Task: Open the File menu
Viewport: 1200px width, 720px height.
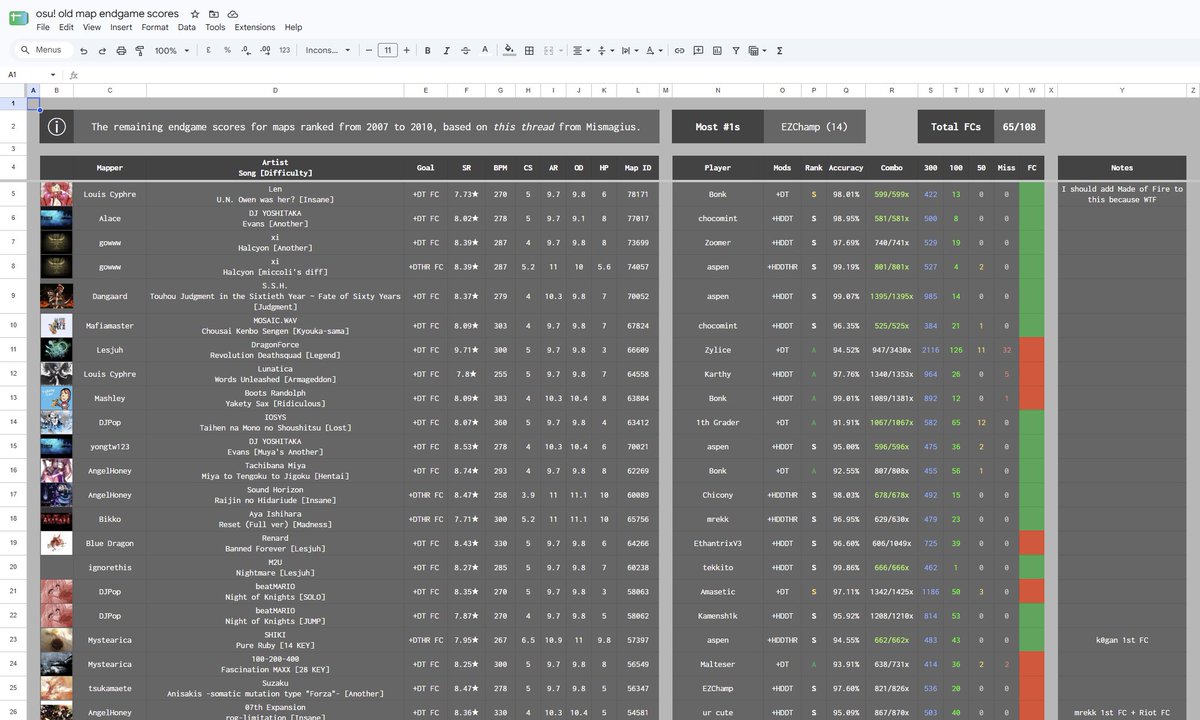Action: tap(43, 27)
